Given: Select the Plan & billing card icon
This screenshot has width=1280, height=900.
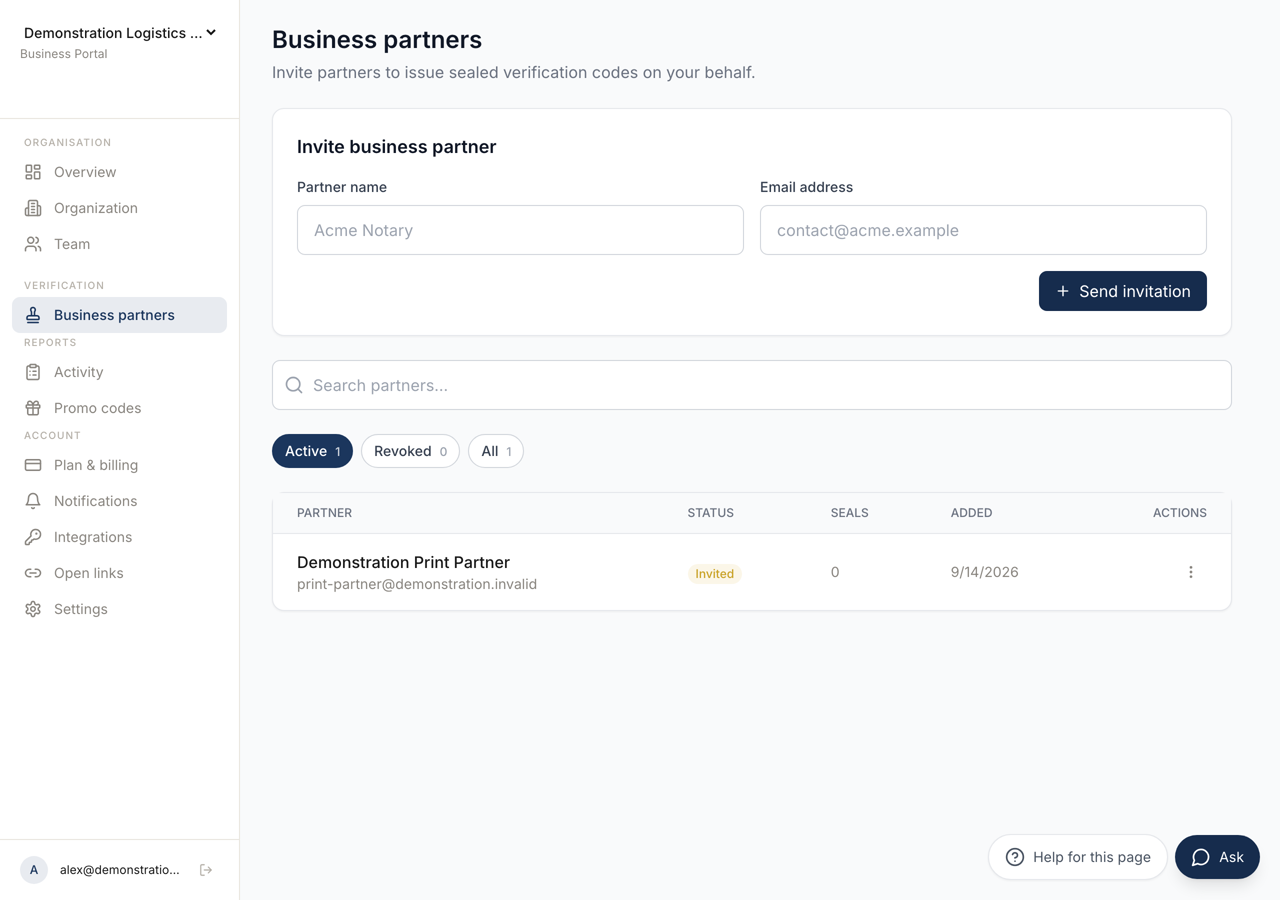Looking at the screenshot, I should pyautogui.click(x=33, y=465).
